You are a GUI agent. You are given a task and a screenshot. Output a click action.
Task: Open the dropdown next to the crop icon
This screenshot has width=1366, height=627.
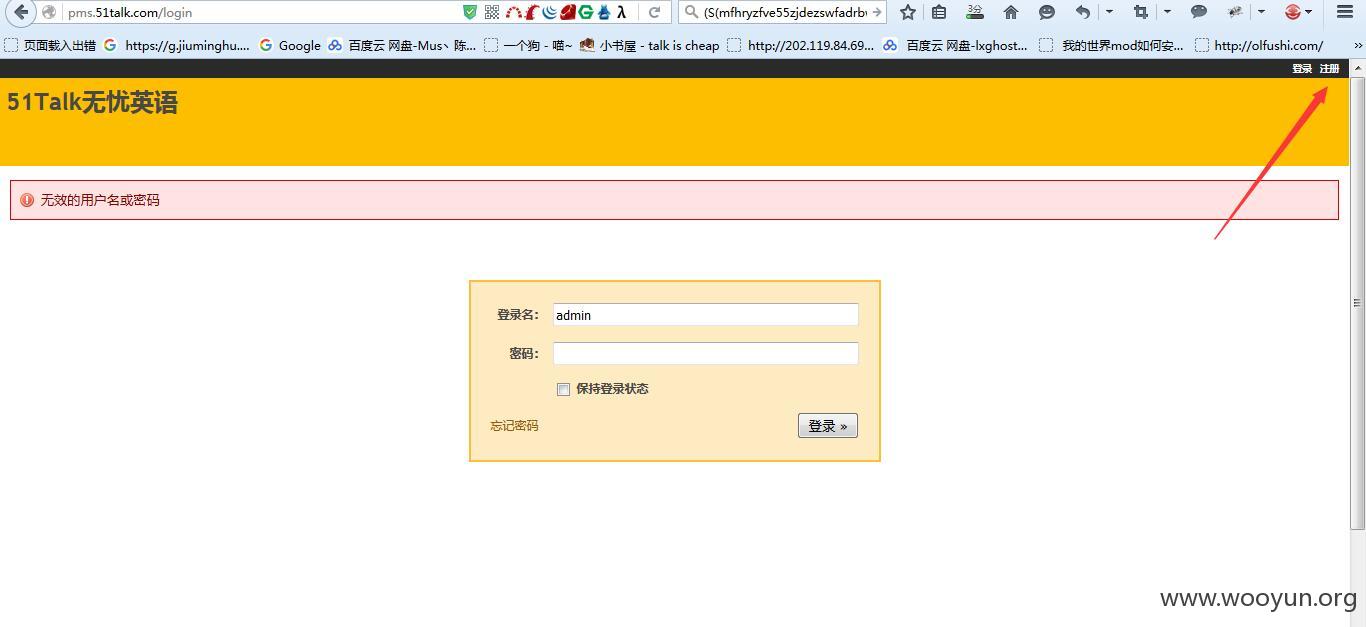click(x=1166, y=12)
